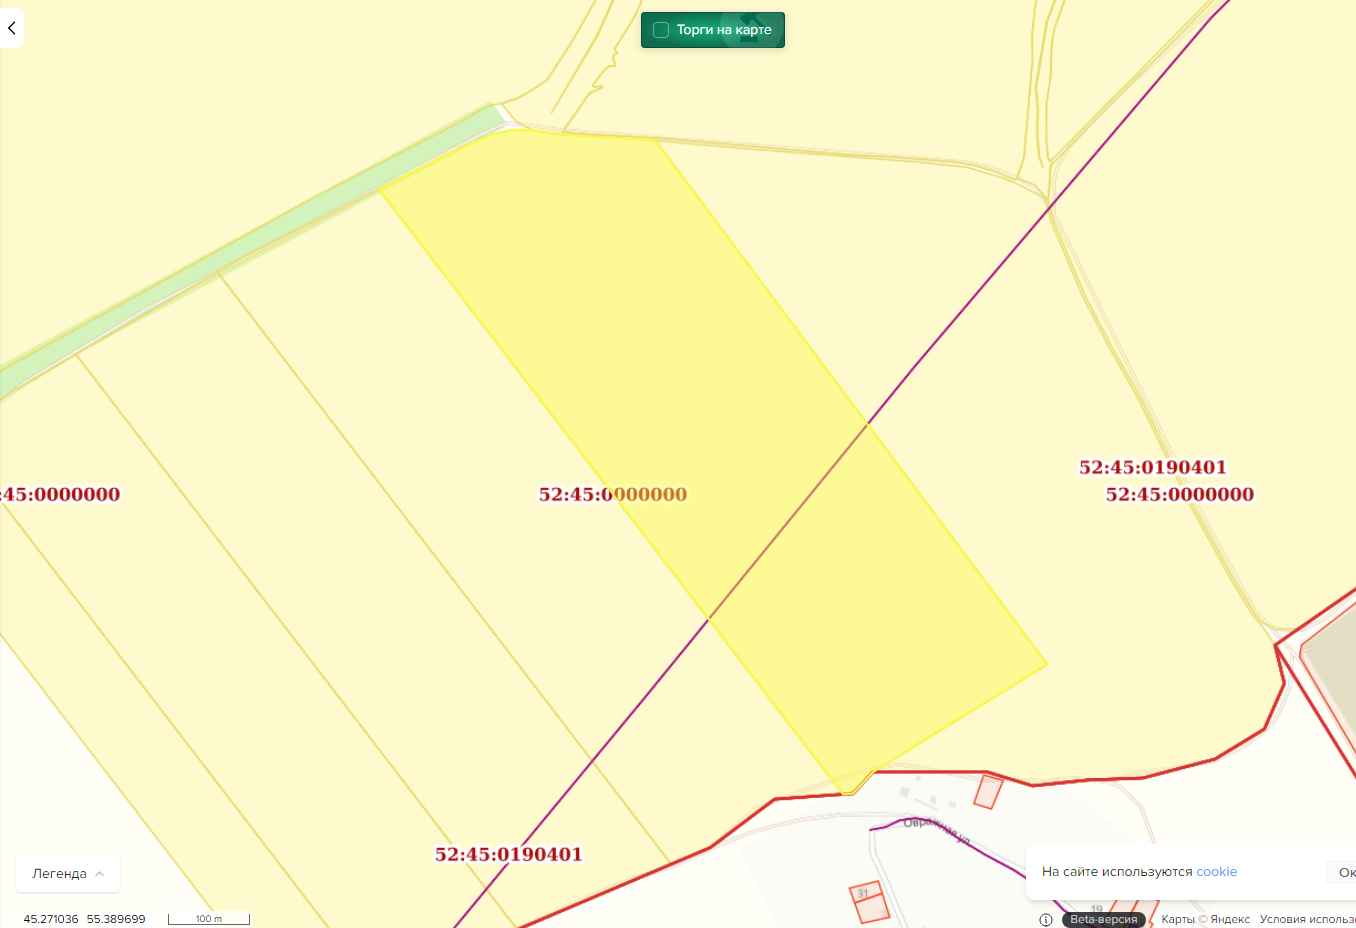The image size is (1356, 928).
Task: Open the cookie policy link
Action: point(1216,872)
